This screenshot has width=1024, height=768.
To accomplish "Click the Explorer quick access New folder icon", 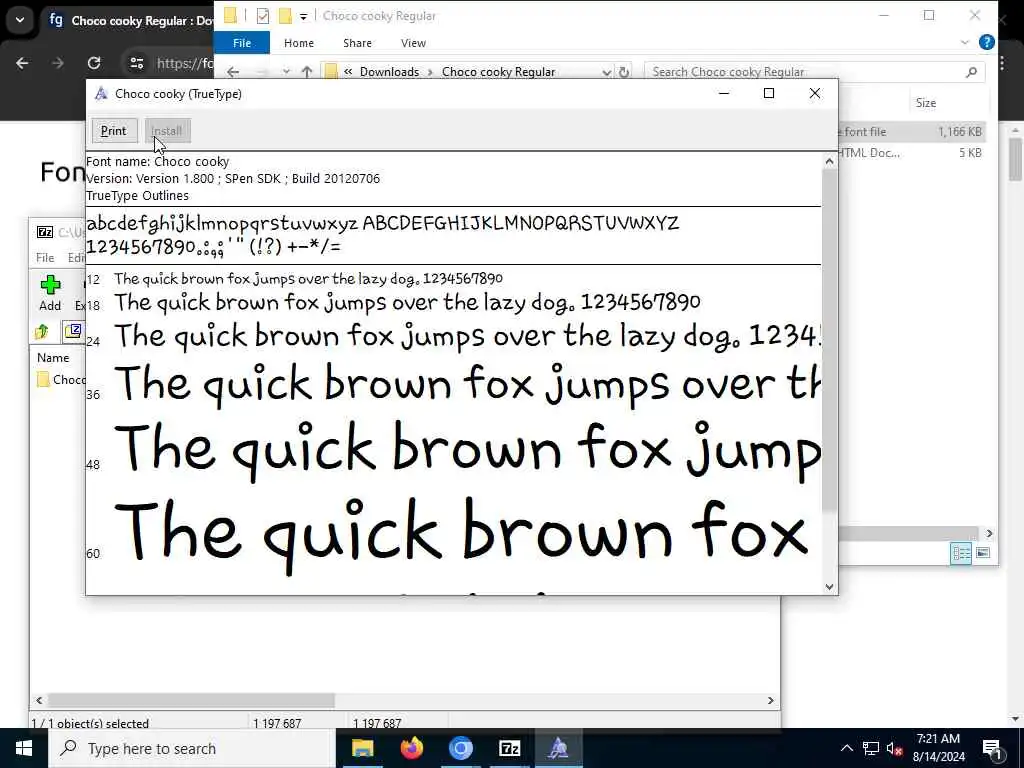I will (285, 16).
